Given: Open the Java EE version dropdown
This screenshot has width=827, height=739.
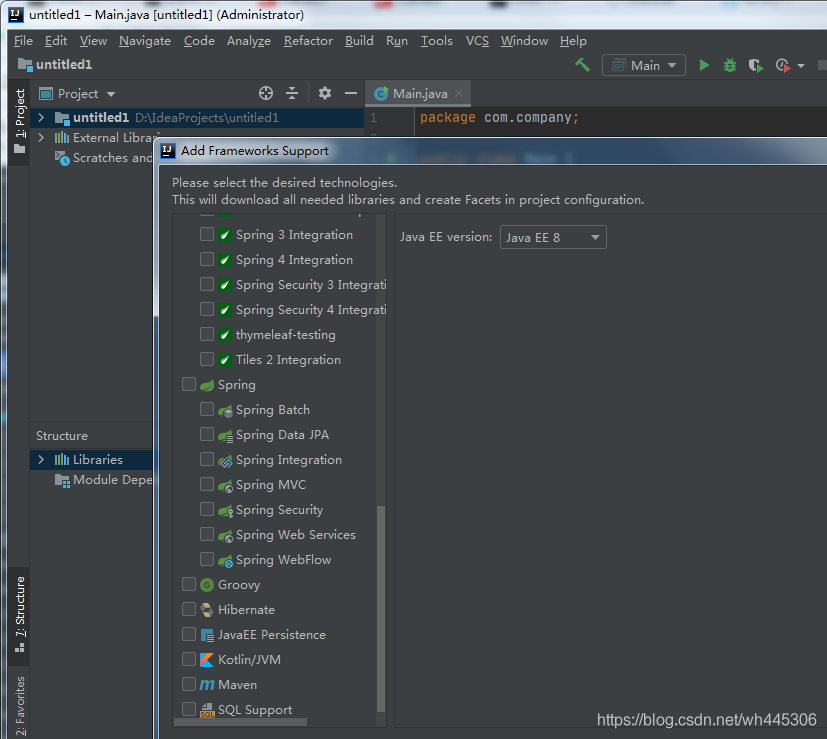Looking at the screenshot, I should 552,237.
